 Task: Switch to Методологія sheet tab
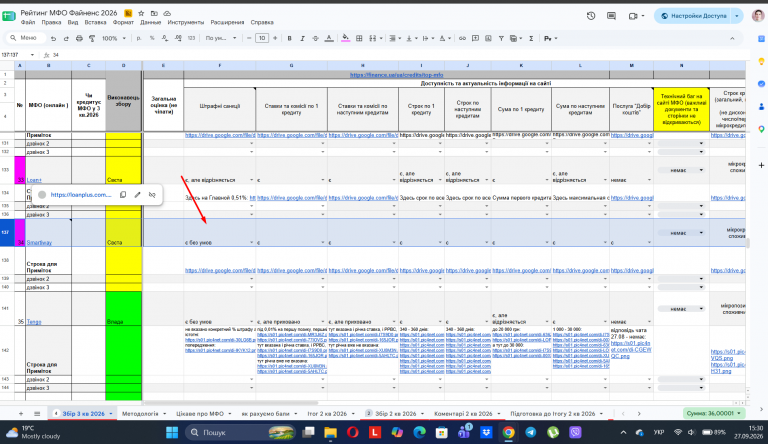pyautogui.click(x=140, y=414)
